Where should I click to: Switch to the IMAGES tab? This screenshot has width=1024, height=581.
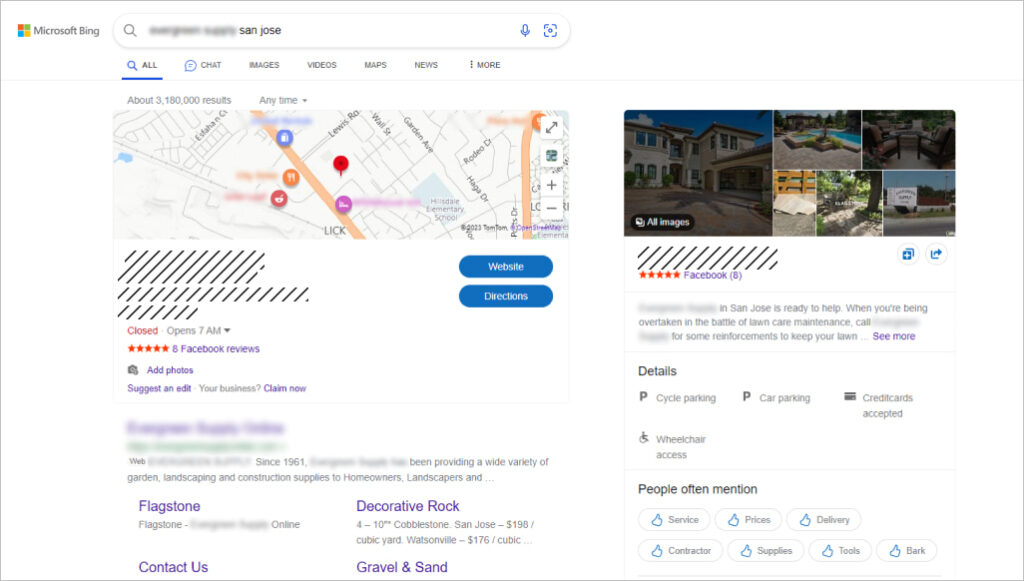[263, 65]
